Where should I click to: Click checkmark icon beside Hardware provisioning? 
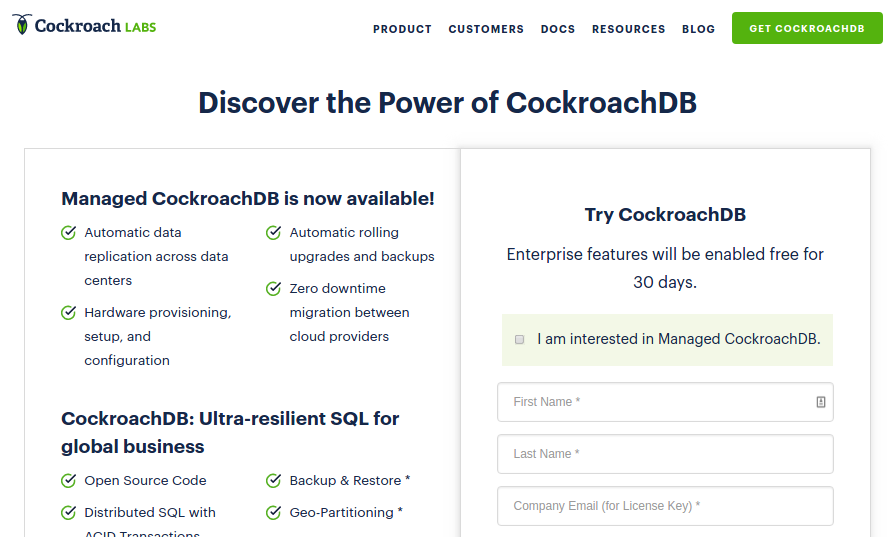[69, 313]
